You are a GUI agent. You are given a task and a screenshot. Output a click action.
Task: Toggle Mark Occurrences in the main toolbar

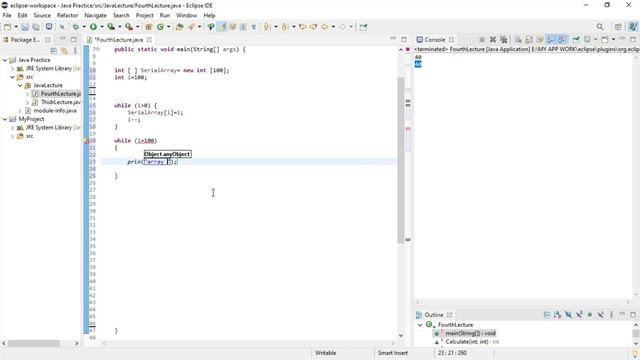tap(222, 27)
